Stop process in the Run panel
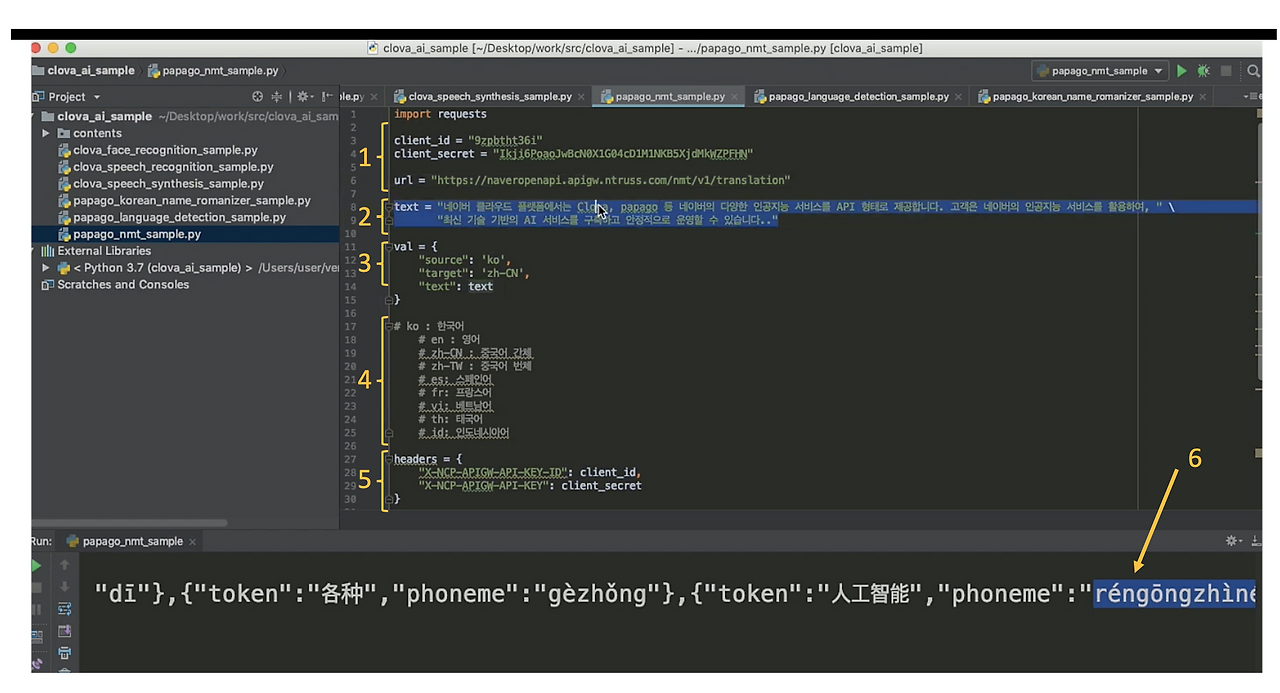 [x=38, y=587]
